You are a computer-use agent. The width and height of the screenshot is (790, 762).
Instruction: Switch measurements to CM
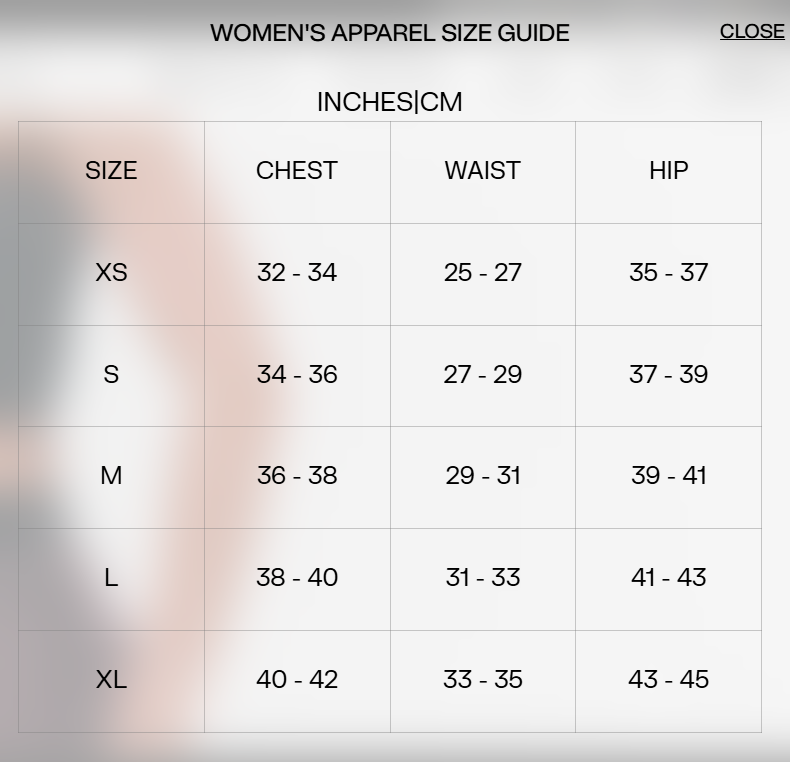442,102
